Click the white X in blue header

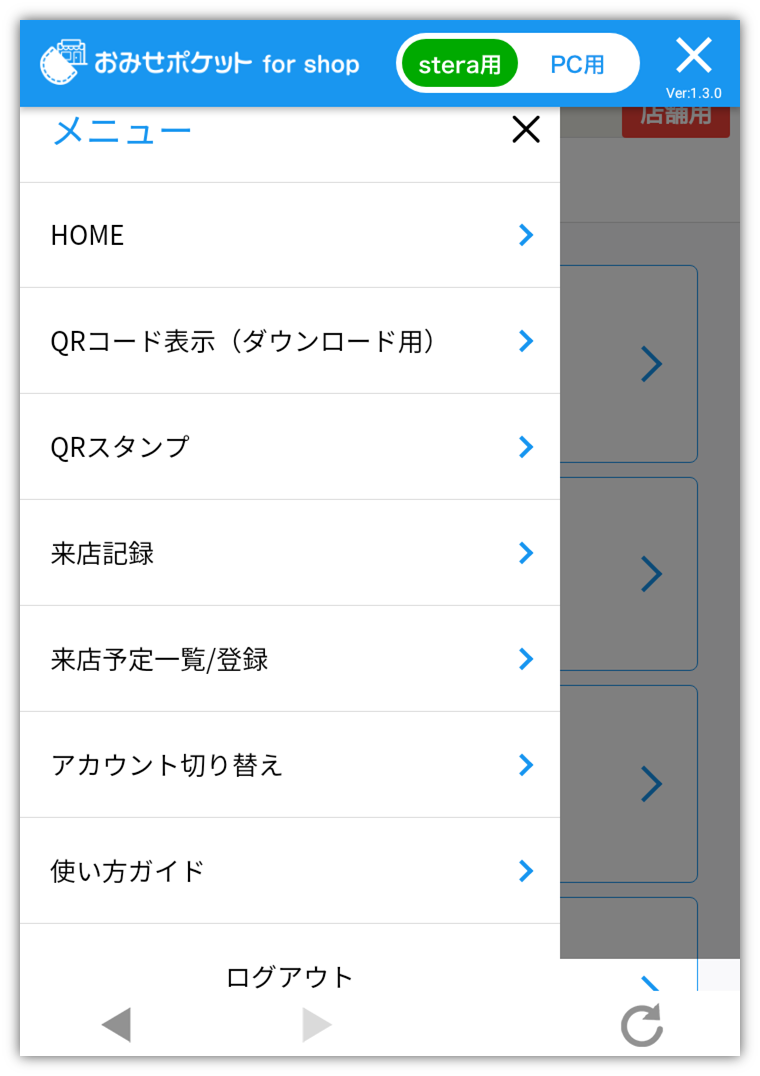693,56
